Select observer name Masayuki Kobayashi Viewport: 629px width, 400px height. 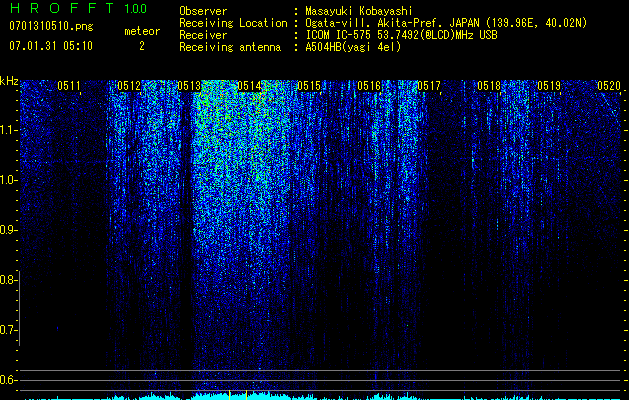click(359, 11)
